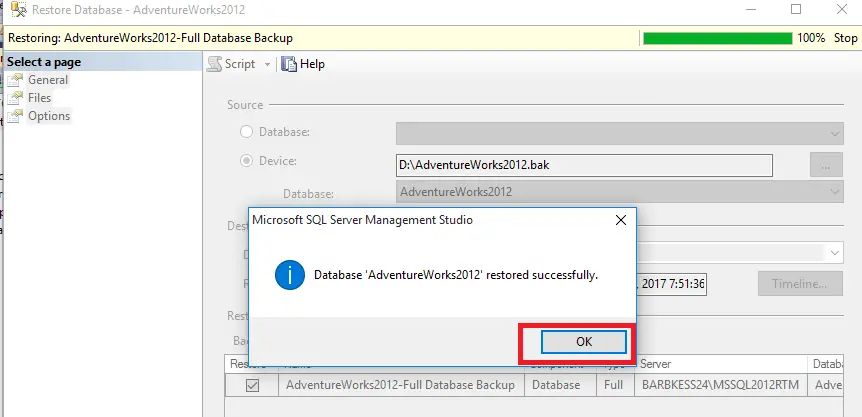862x417 pixels.
Task: Click the device browse ellipsis button
Action: [x=825, y=164]
